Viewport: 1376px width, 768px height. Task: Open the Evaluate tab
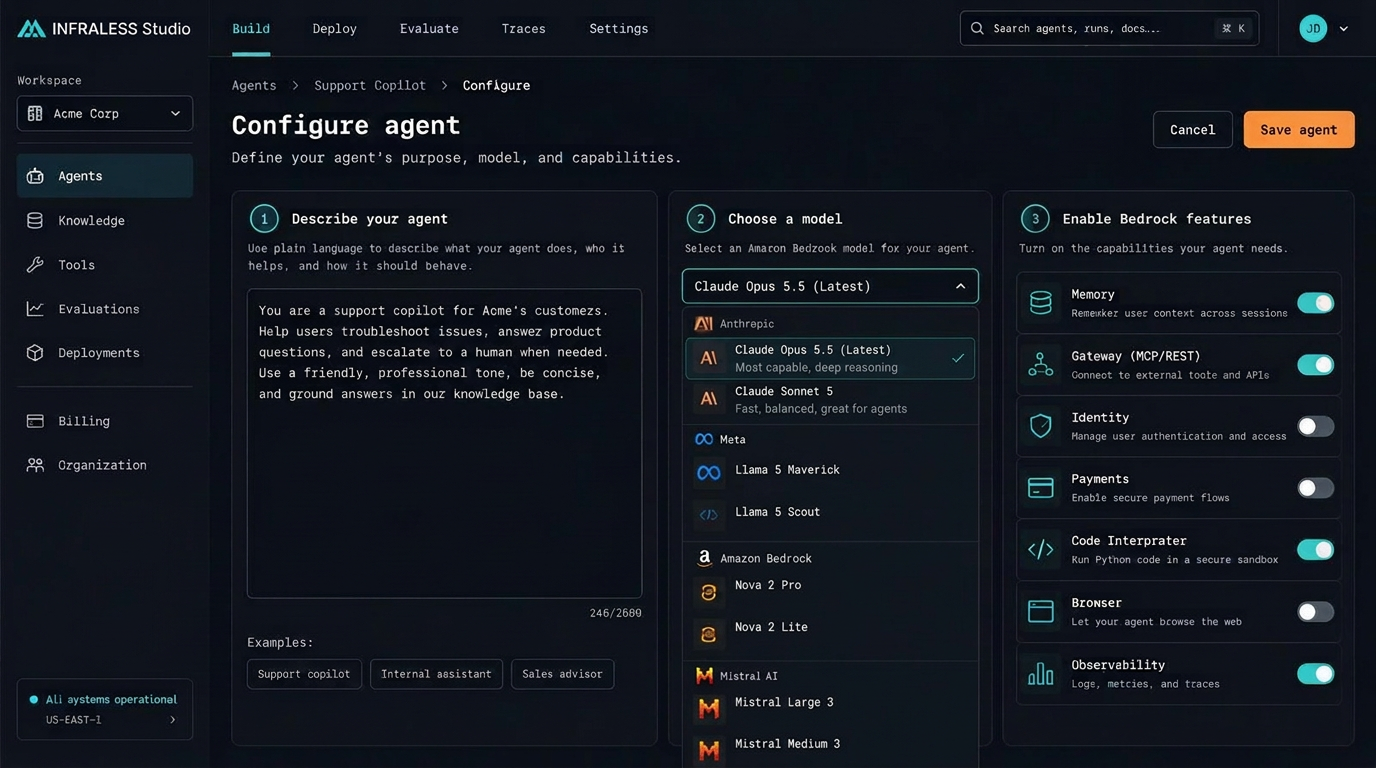pyautogui.click(x=429, y=29)
